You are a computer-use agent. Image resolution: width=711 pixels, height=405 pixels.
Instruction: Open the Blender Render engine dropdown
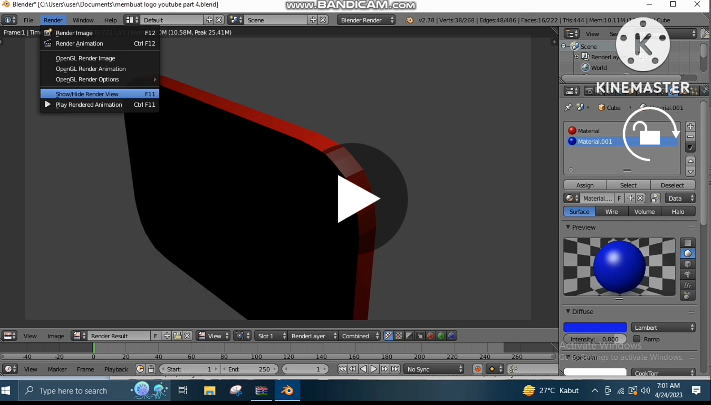(x=366, y=20)
